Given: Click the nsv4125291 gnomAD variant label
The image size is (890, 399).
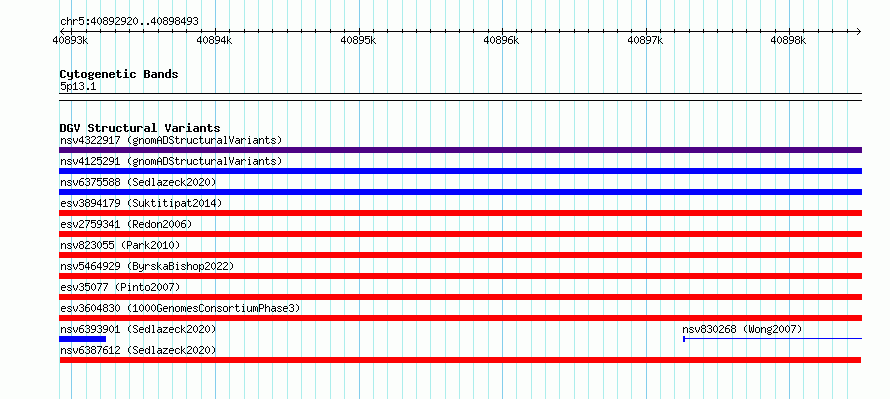Looking at the screenshot, I should click(171, 161).
